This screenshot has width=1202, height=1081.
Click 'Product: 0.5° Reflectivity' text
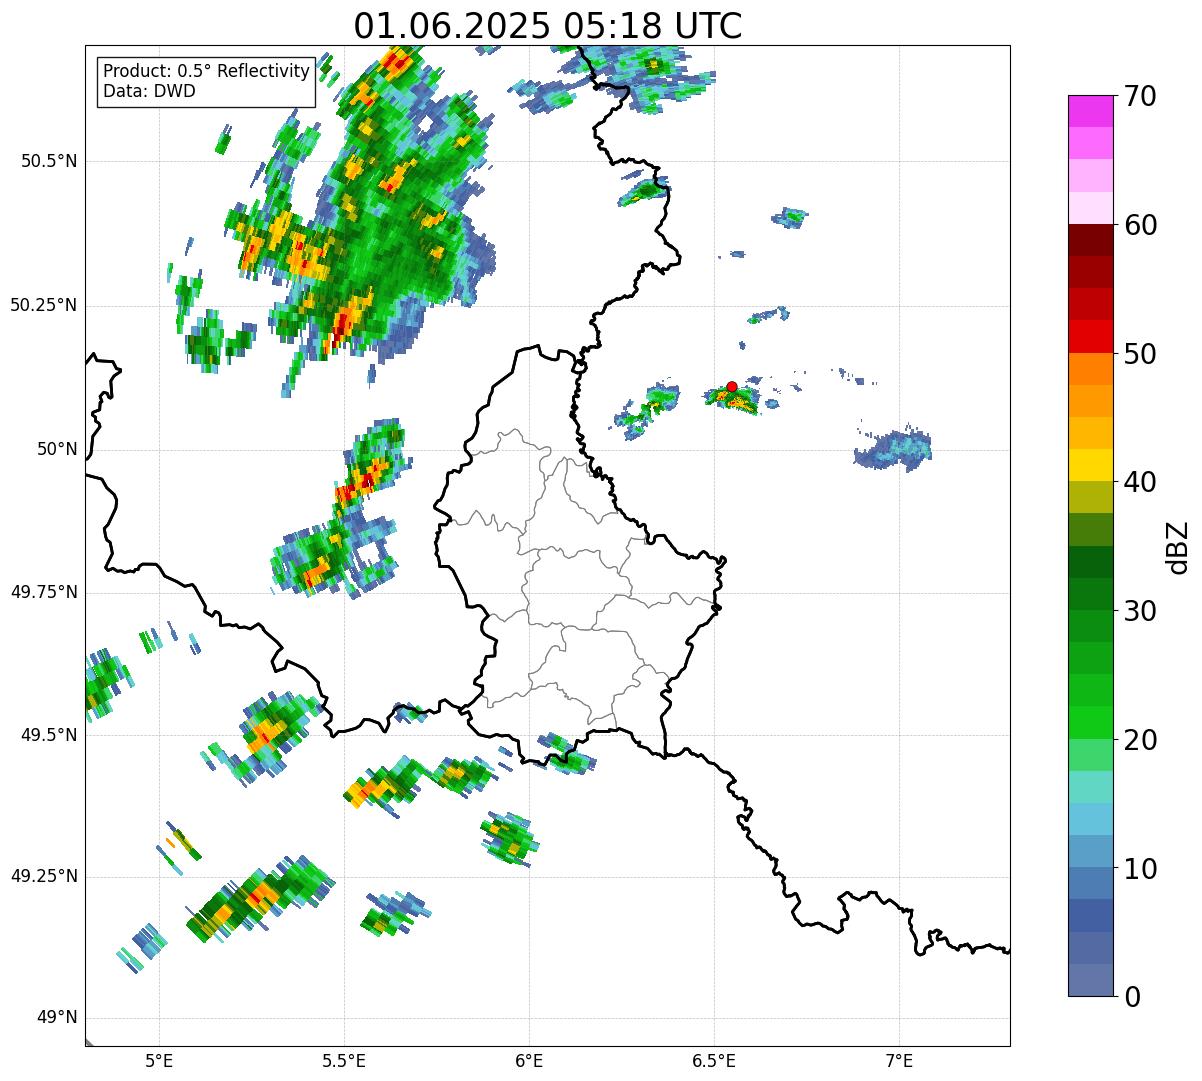click(207, 72)
